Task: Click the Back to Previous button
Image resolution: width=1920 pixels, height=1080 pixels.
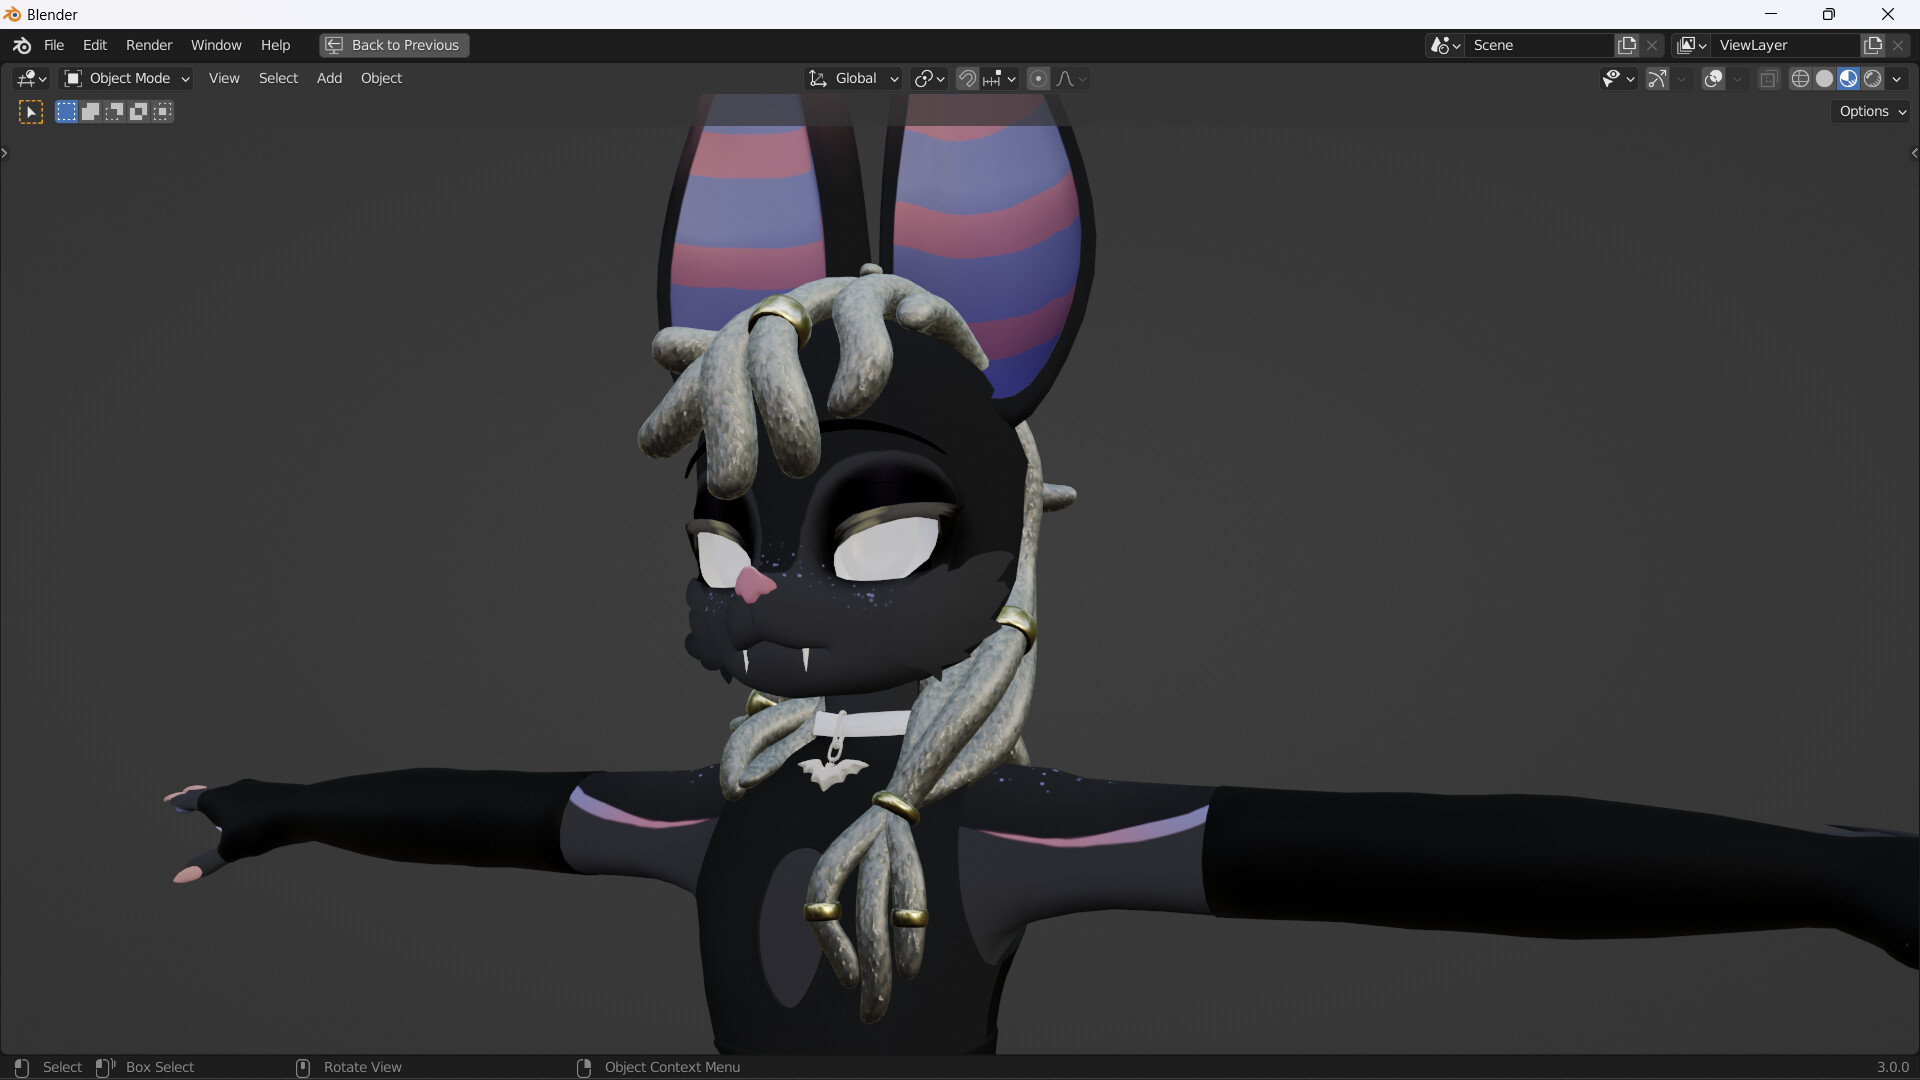Action: 394,45
